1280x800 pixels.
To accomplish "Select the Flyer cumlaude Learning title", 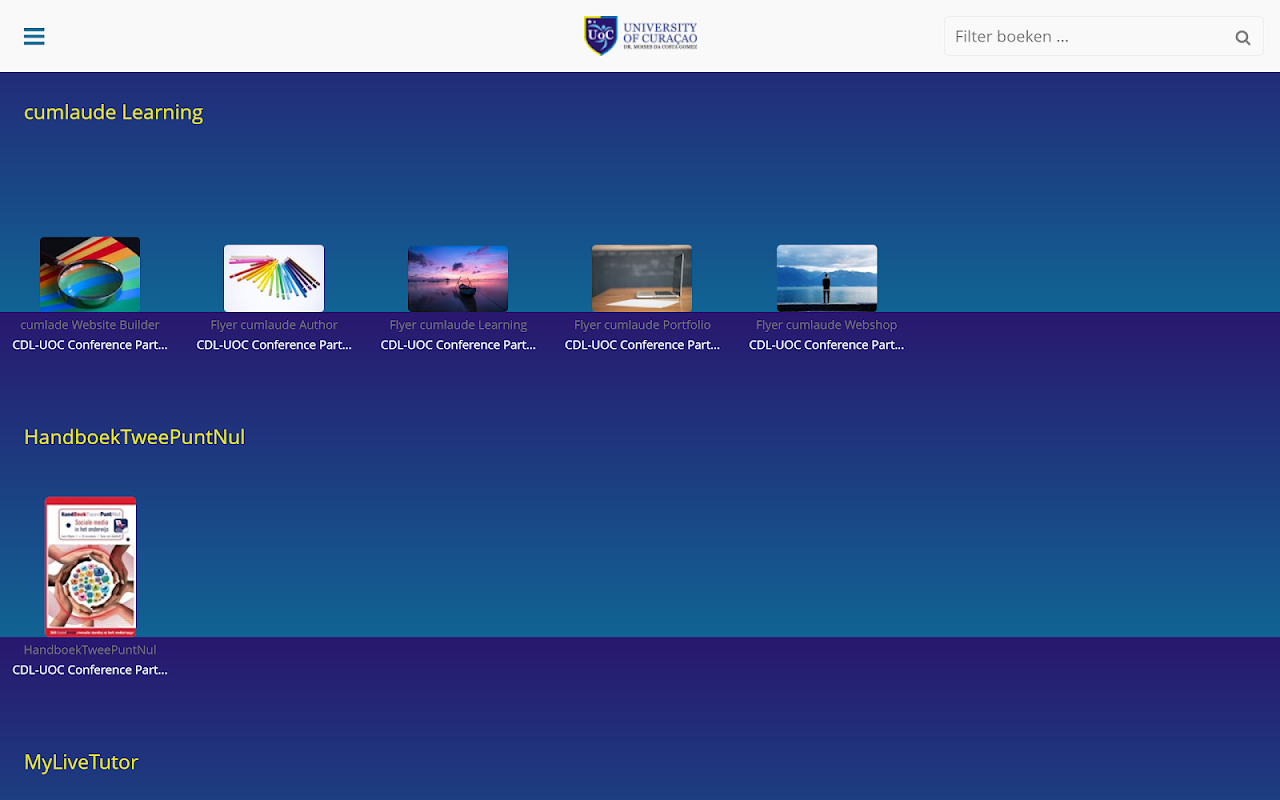I will [458, 325].
